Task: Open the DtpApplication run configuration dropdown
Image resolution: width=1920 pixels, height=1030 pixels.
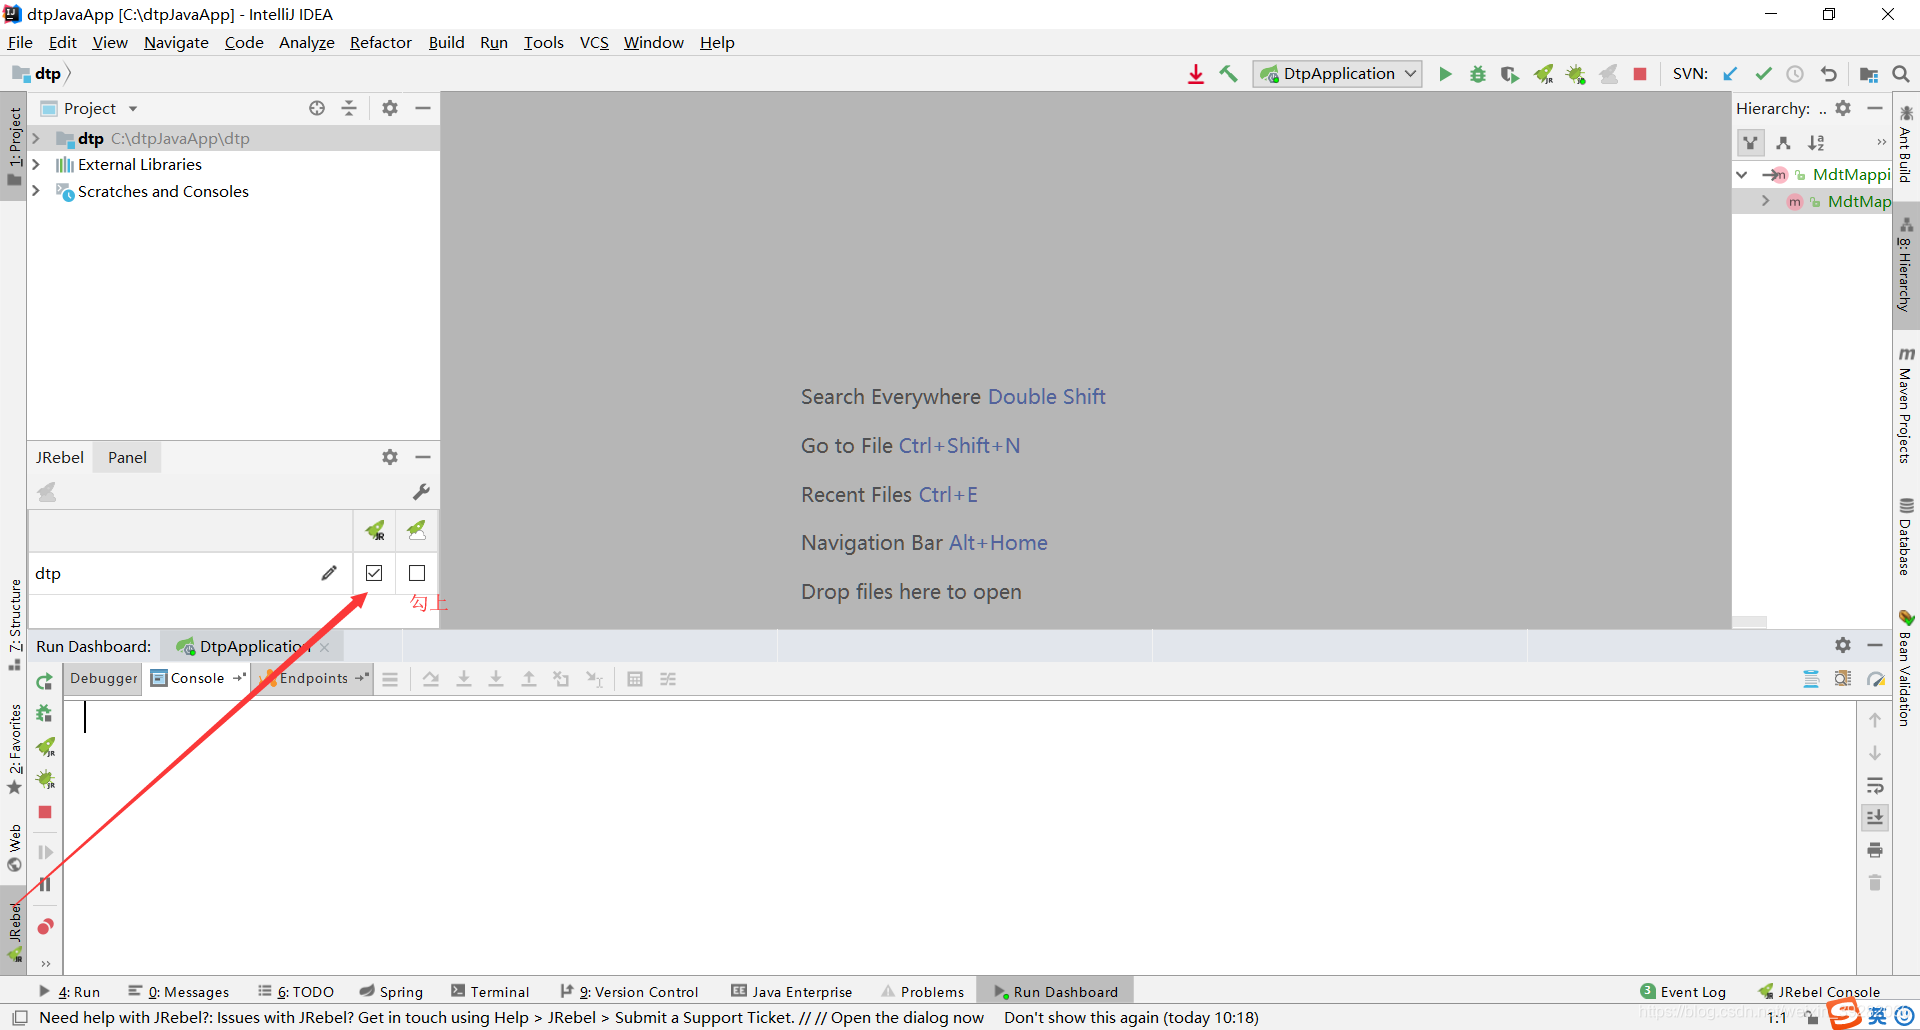Action: (1338, 74)
